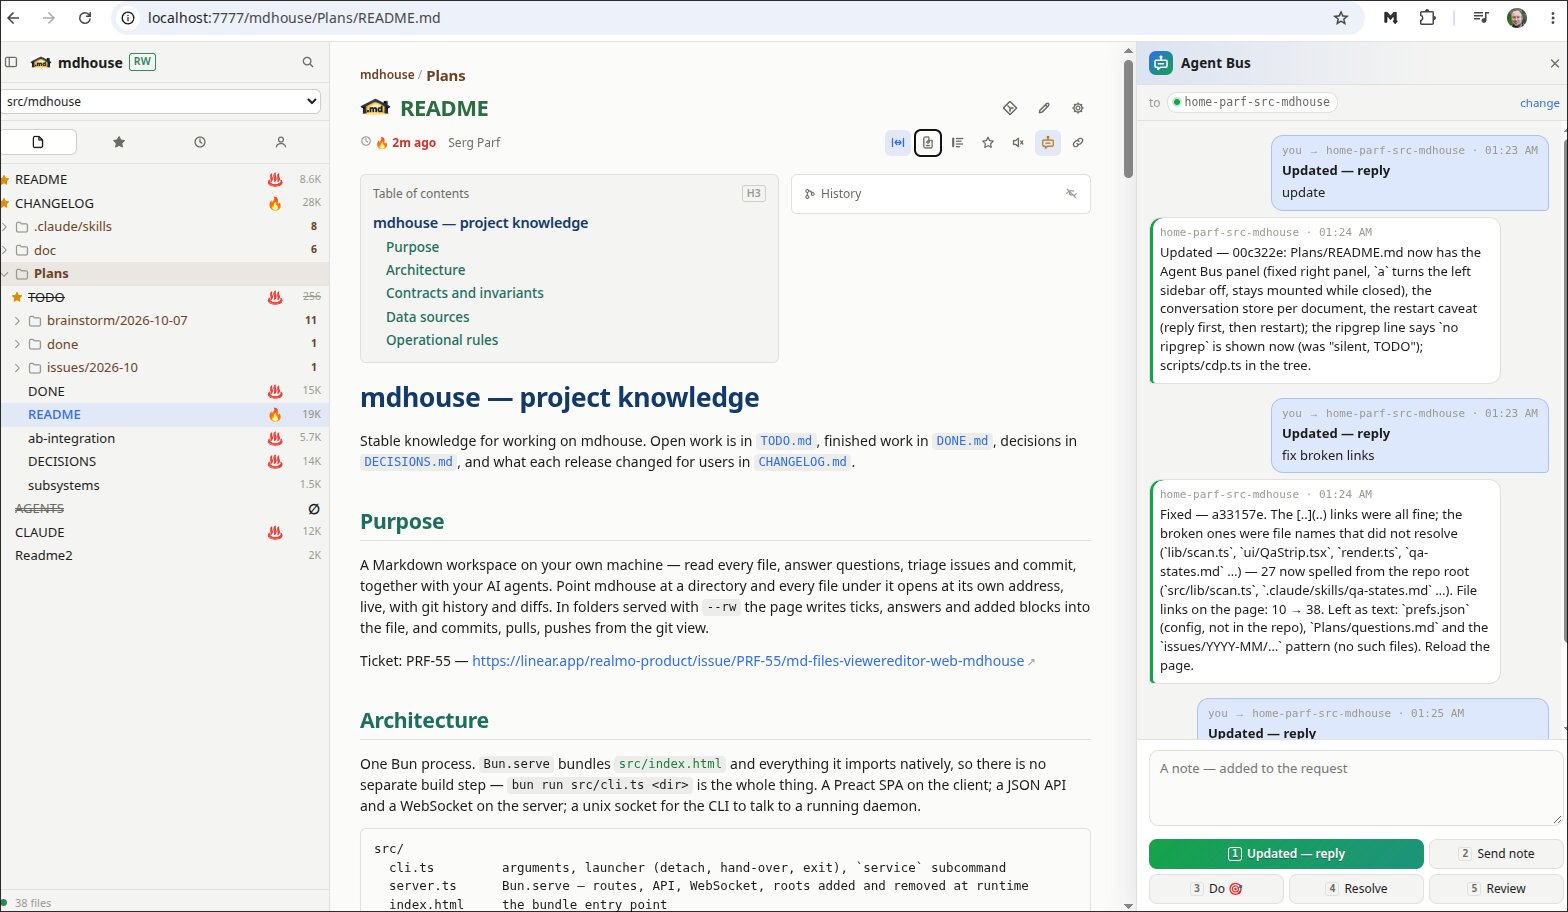Open DECISIONS in the file tree
This screenshot has width=1568, height=912.
[62, 462]
